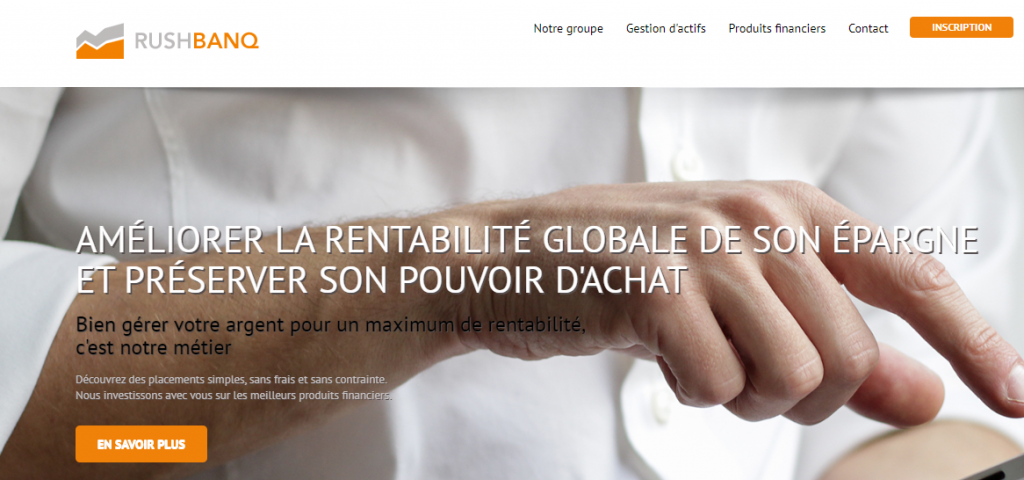Open the Notre groupe menu item
Viewport: 1024px width, 480px height.
tap(568, 29)
